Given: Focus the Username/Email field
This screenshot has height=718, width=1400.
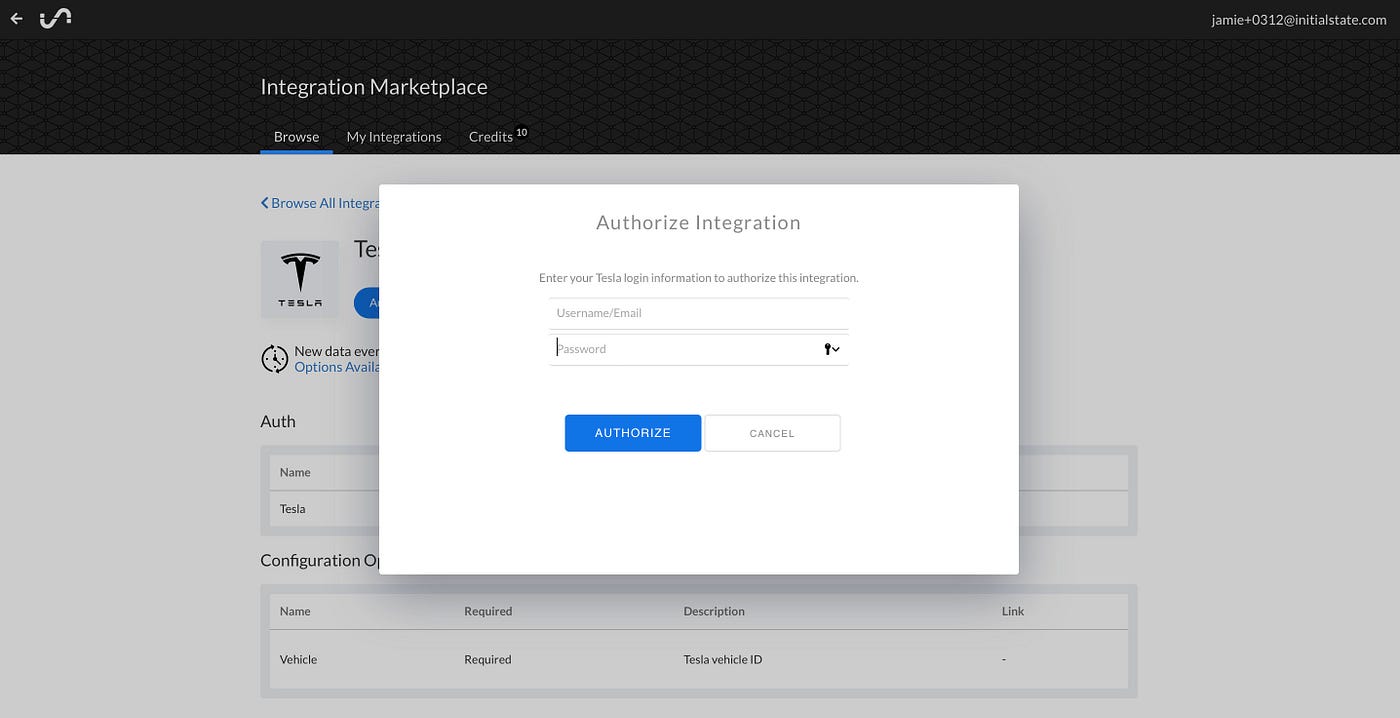Looking at the screenshot, I should tap(698, 313).
